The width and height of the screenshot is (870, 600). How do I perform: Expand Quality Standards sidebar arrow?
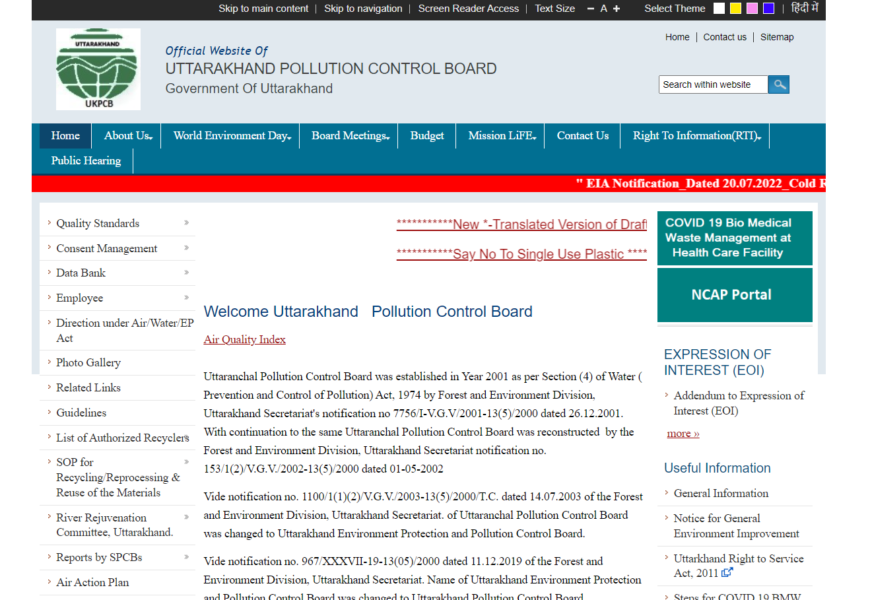[186, 223]
